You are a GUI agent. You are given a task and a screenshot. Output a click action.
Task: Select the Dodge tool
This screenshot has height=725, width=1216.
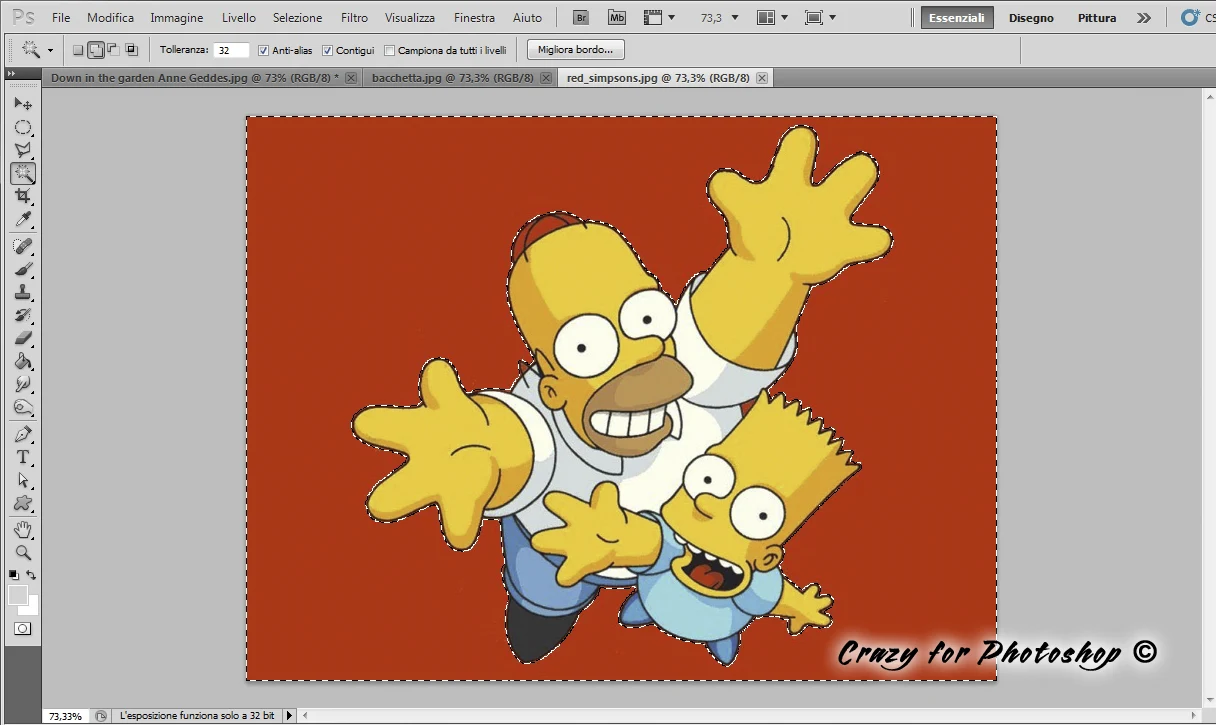[22, 407]
